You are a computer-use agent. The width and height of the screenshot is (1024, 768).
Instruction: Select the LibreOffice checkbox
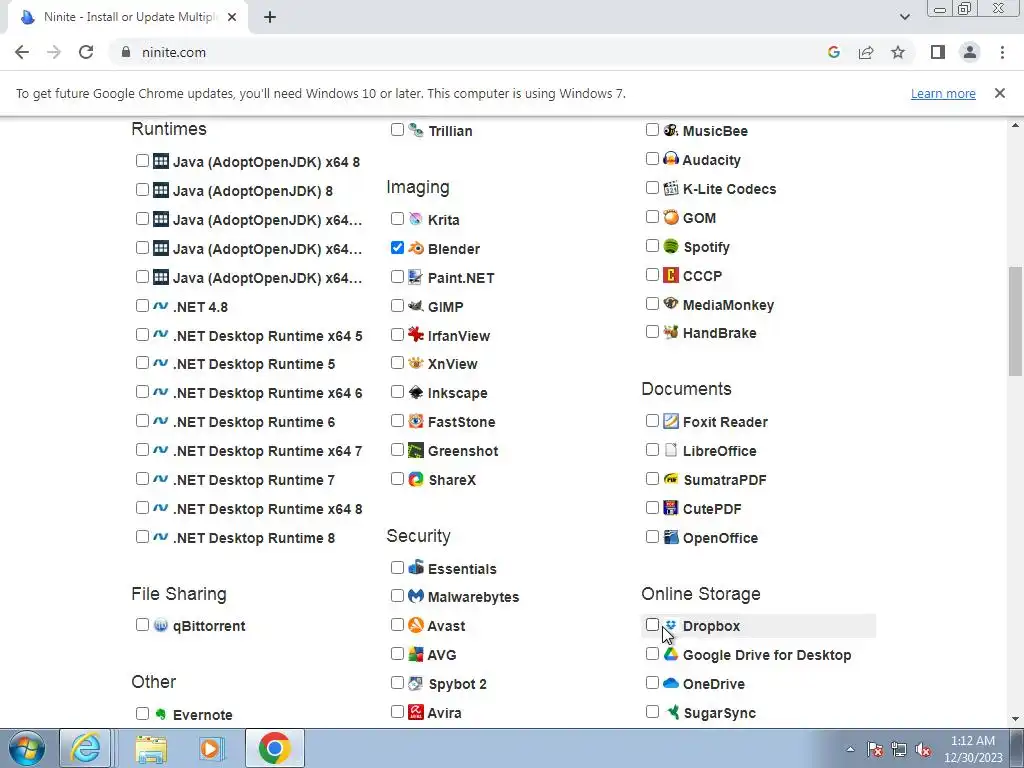(652, 449)
